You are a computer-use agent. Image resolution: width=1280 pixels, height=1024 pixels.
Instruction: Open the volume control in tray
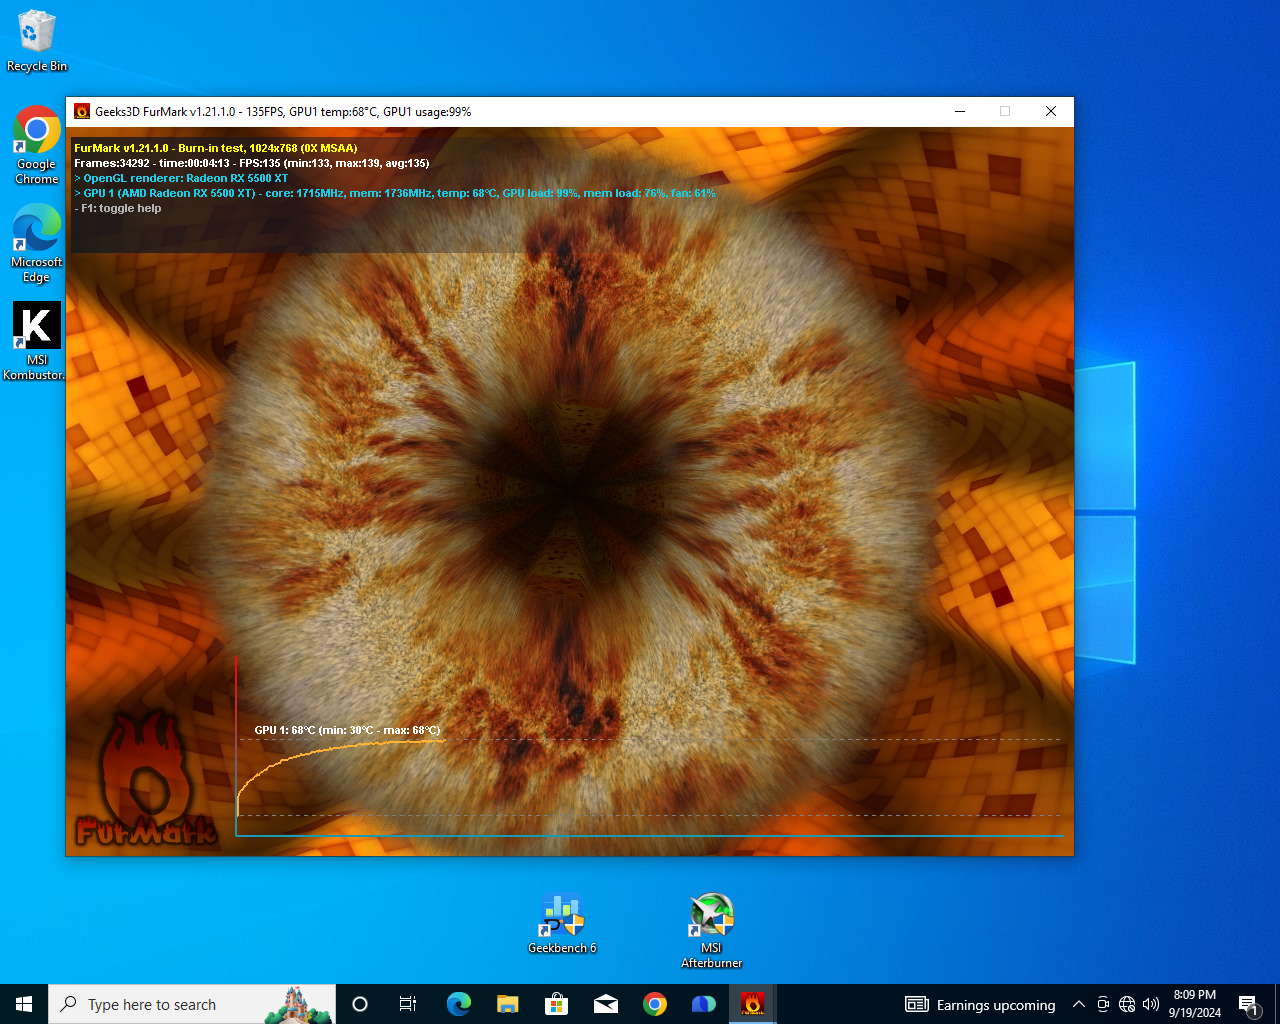pos(1151,1005)
